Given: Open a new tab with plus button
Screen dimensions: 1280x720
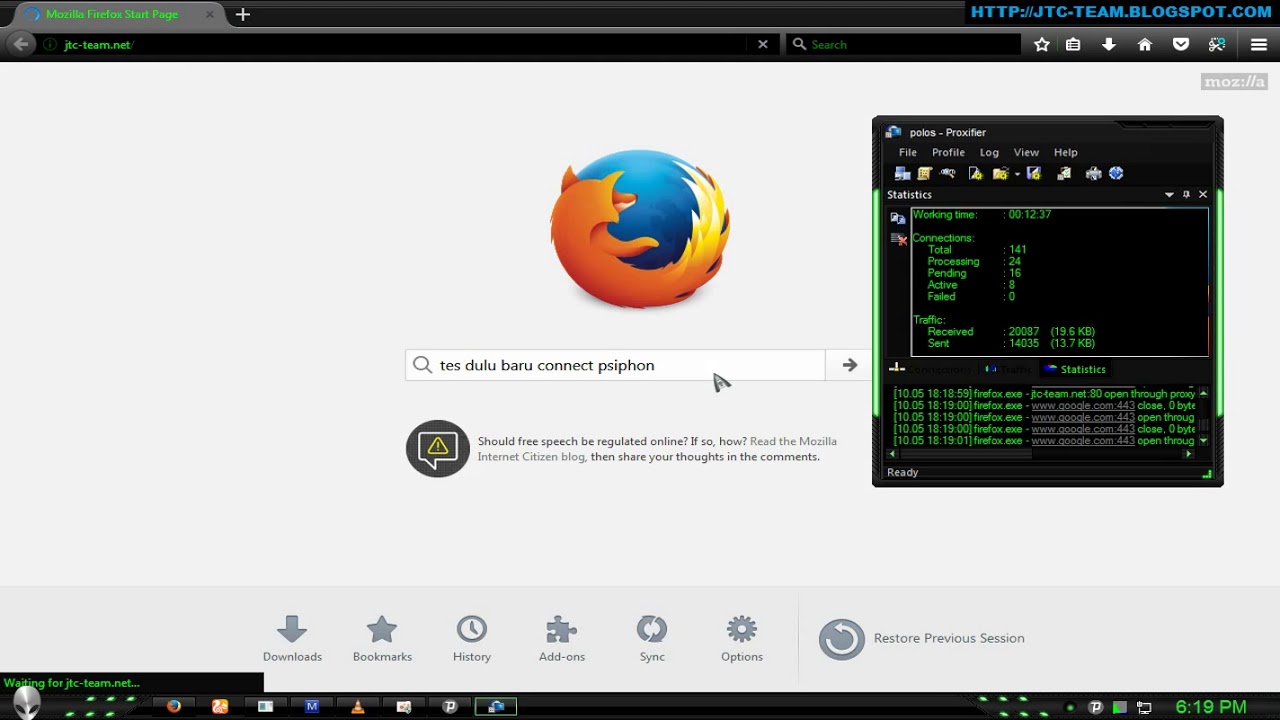Looking at the screenshot, I should pos(243,15).
